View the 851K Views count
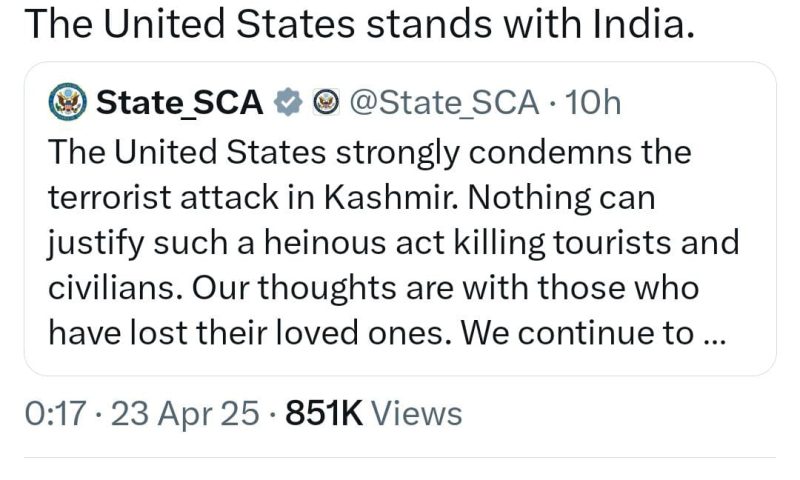The height and width of the screenshot is (480, 800). [373, 413]
